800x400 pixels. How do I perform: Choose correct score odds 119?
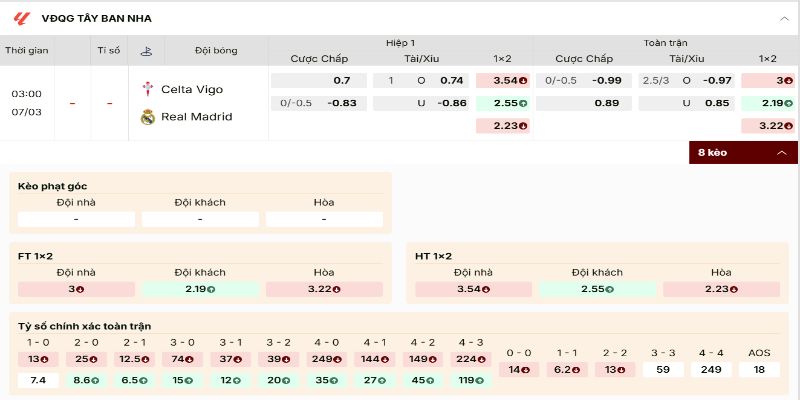click(x=471, y=380)
